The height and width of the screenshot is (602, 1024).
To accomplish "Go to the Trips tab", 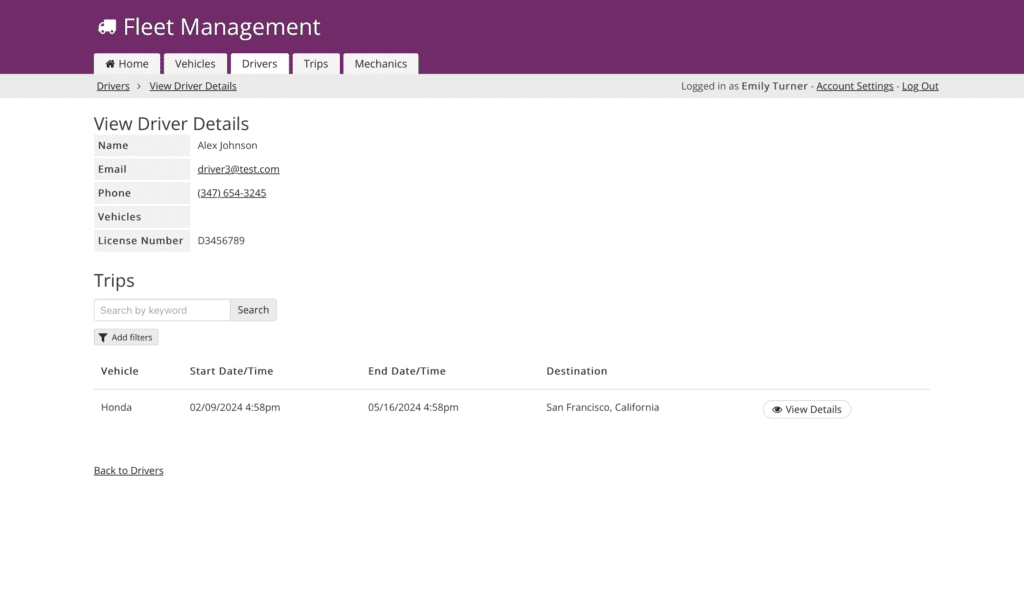I will click(x=316, y=64).
